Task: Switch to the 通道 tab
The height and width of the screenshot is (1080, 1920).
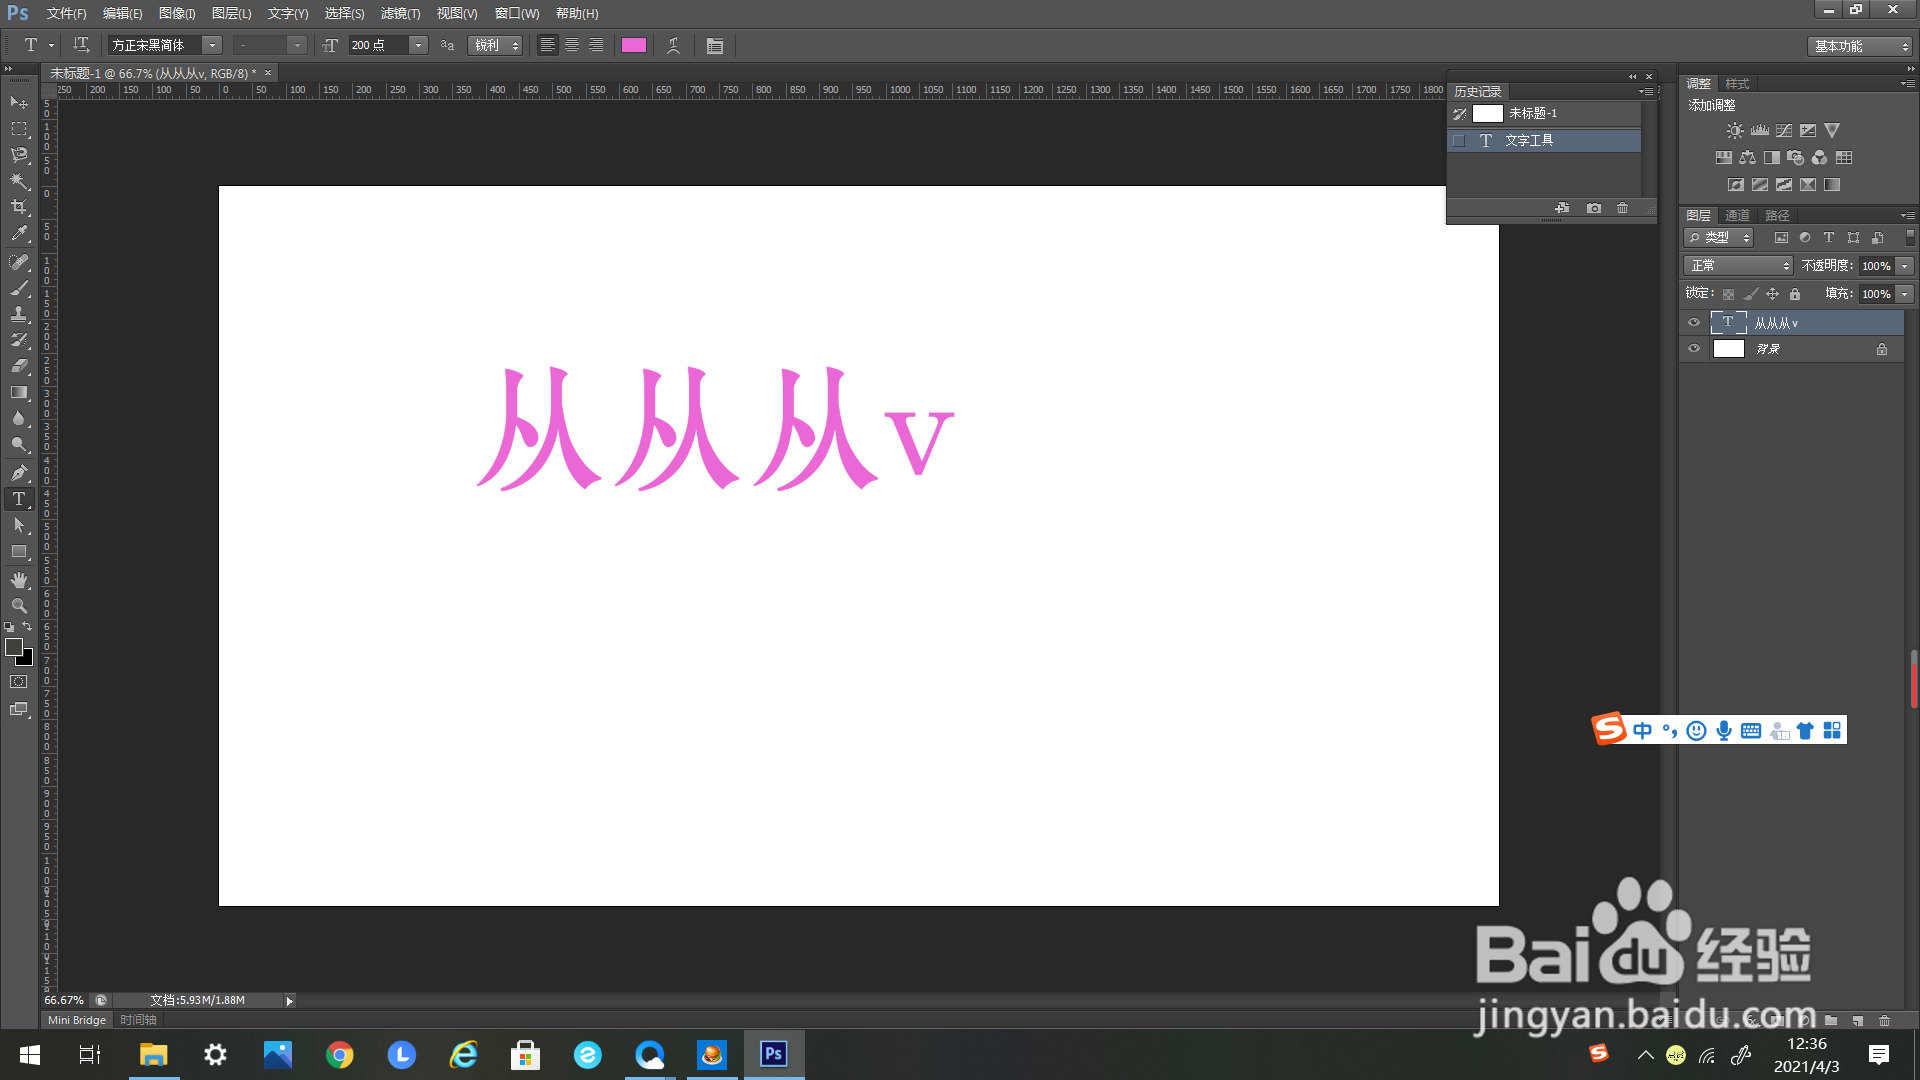Action: click(1737, 215)
